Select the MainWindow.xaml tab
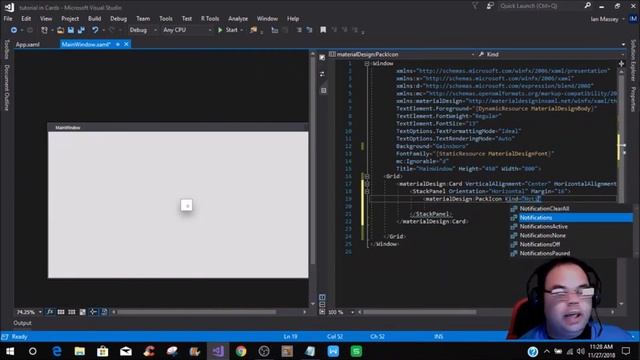Viewport: 640px width, 360px height. [x=86, y=44]
